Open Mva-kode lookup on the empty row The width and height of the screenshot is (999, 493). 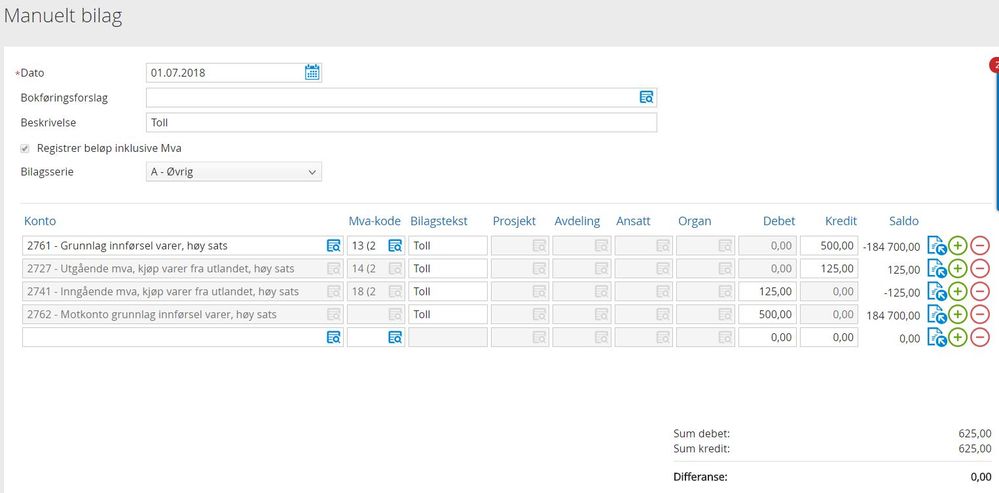click(x=395, y=338)
